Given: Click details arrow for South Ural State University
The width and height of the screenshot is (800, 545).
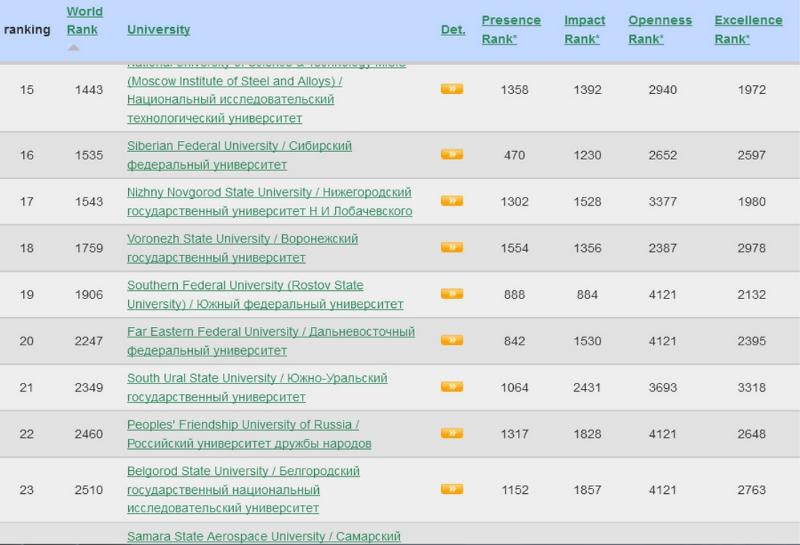Looking at the screenshot, I should click(x=452, y=387).
